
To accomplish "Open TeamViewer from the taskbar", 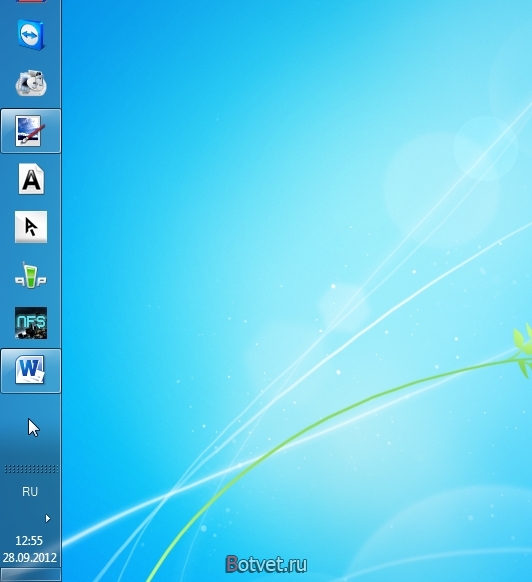I will point(31,35).
